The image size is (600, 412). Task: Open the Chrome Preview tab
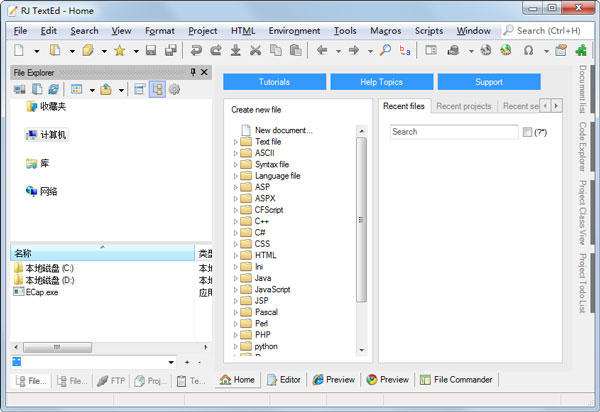[387, 379]
